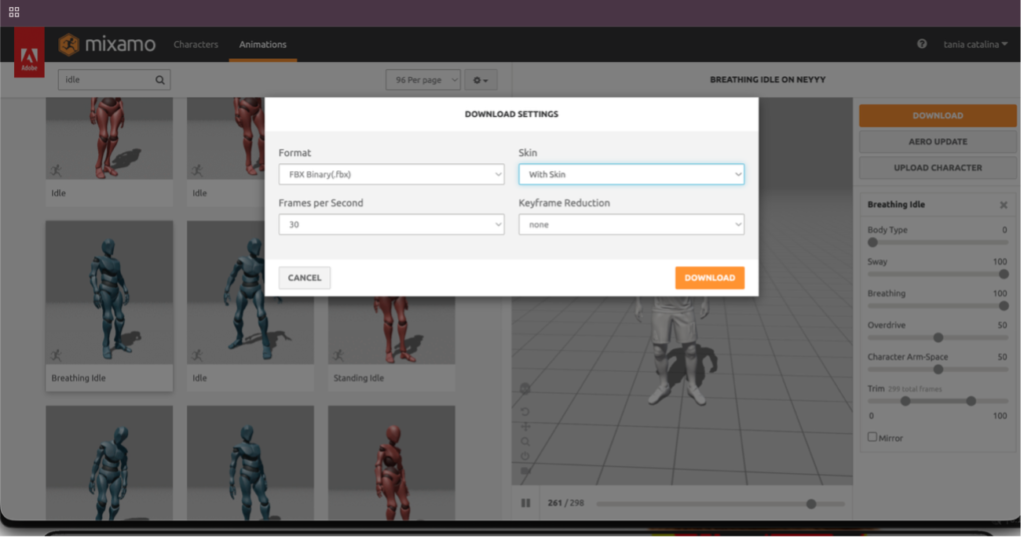Open the help question mark icon
This screenshot has height=539, width=1024.
click(921, 44)
